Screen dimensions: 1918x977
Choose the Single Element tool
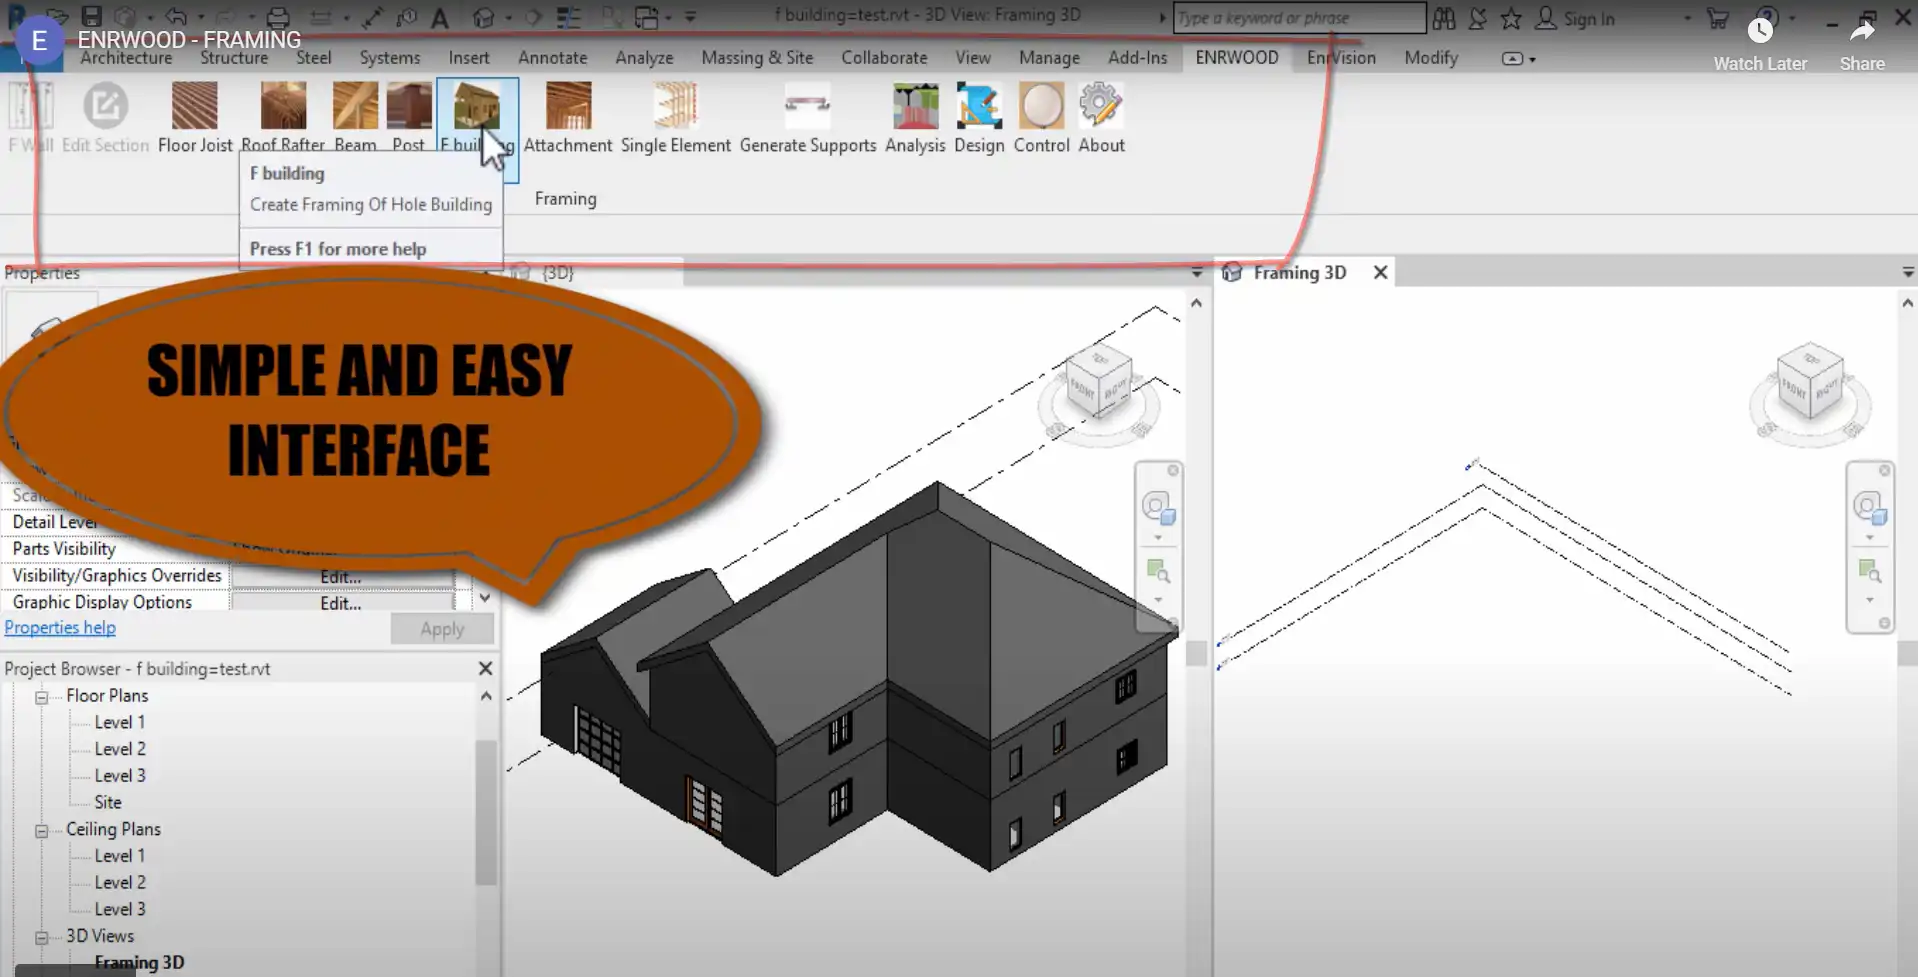tap(675, 108)
